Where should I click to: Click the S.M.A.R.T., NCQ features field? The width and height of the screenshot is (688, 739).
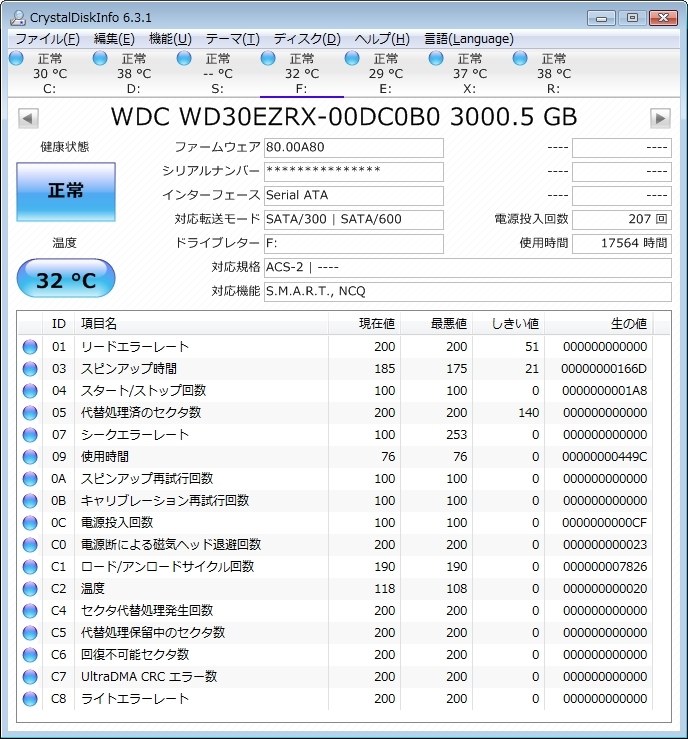[467, 292]
